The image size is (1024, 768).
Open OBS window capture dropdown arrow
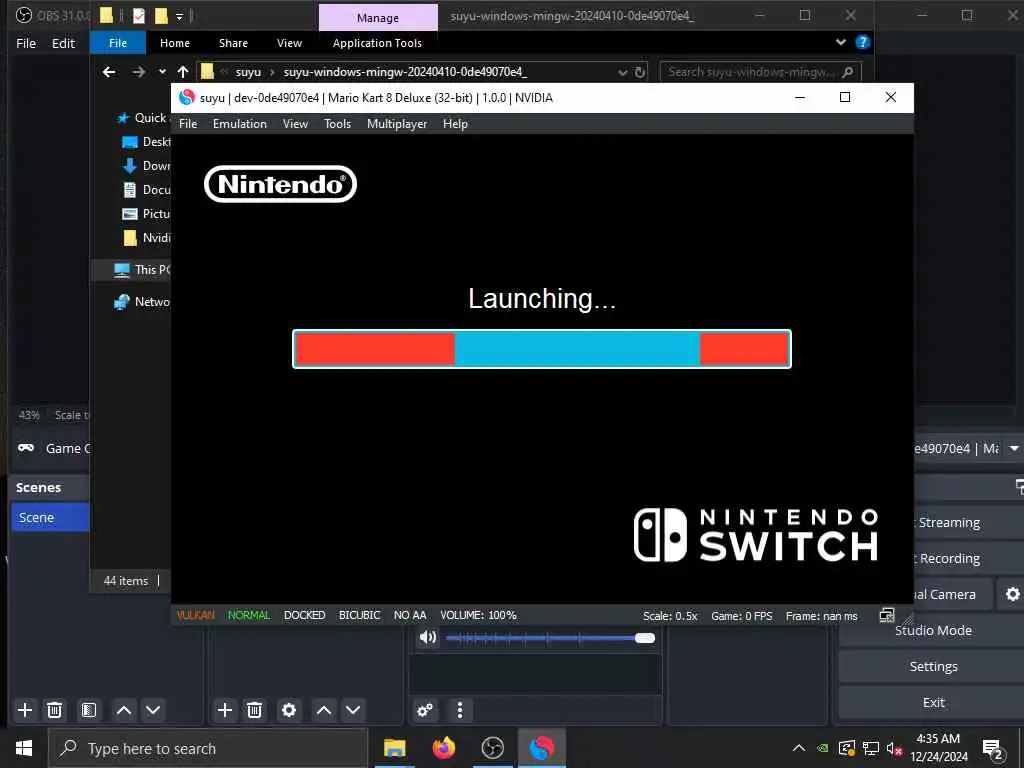(1014, 449)
